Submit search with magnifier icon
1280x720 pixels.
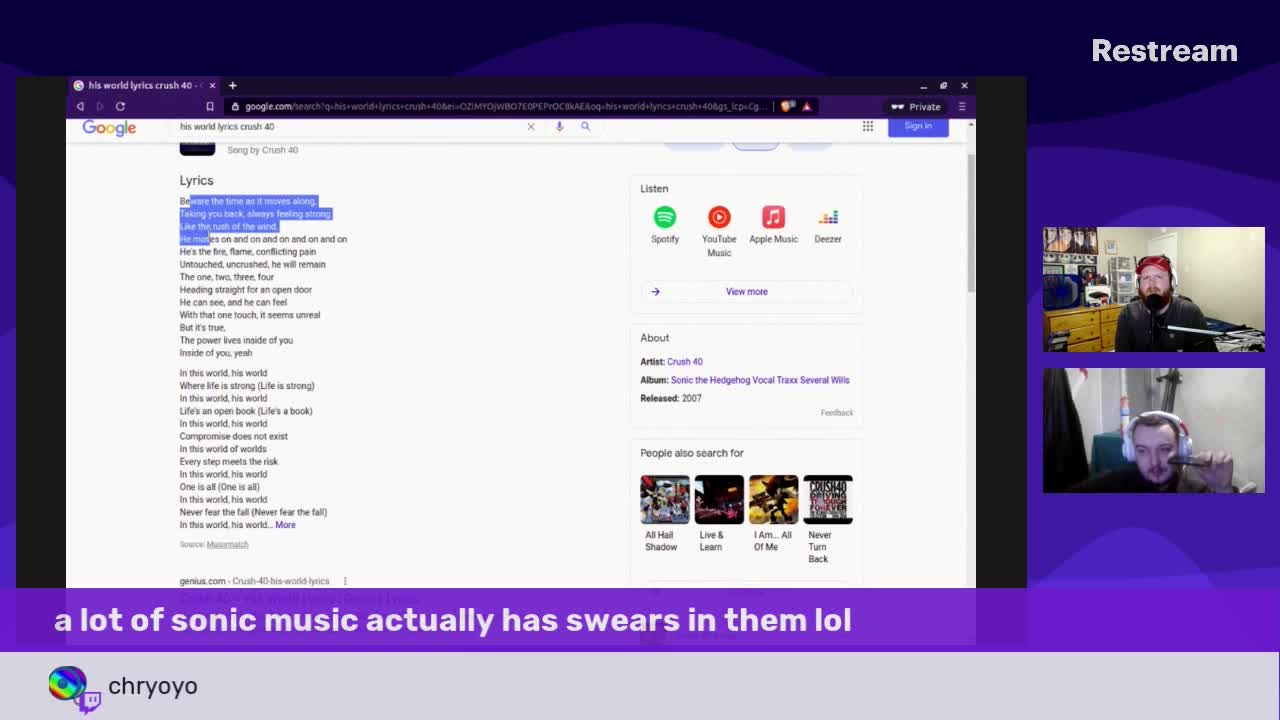click(x=585, y=126)
